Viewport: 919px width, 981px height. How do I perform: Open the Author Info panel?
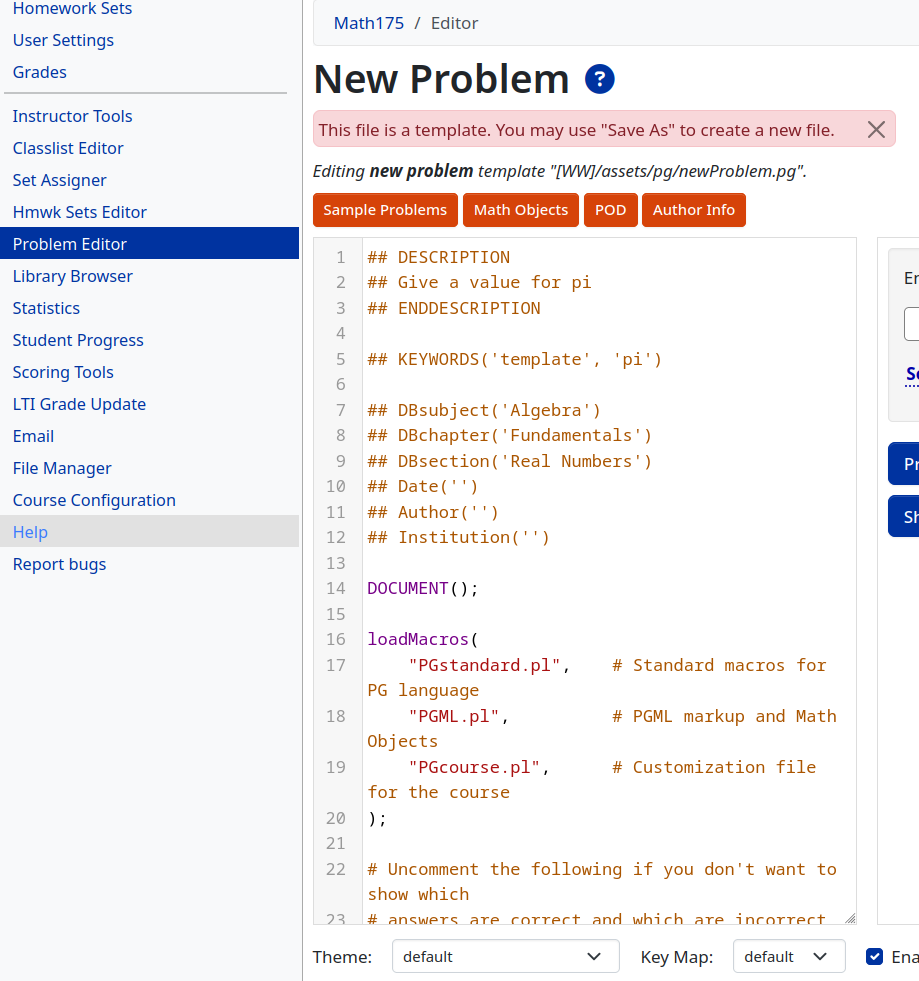tap(693, 210)
